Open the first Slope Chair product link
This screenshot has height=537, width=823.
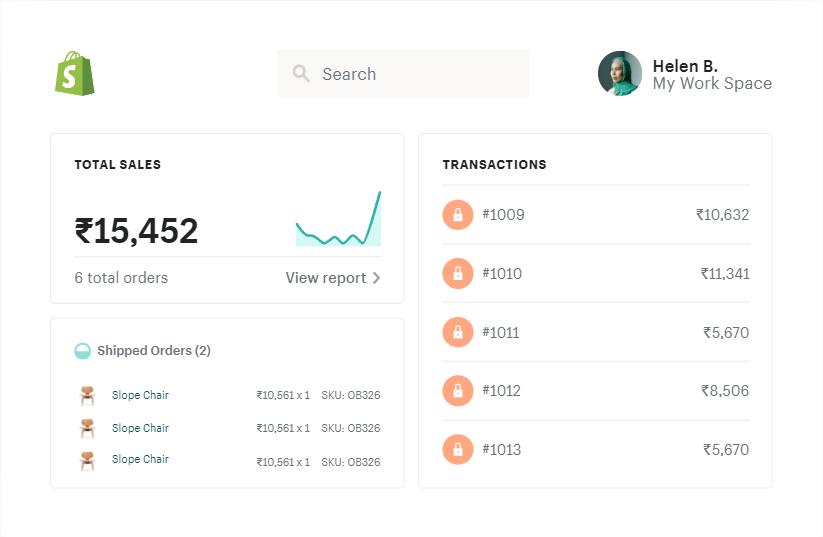click(140, 395)
